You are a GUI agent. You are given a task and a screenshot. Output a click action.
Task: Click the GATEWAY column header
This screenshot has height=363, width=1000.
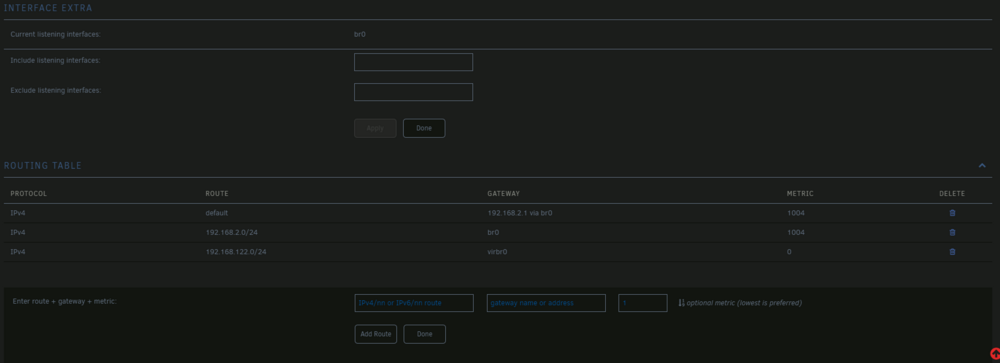coord(504,193)
